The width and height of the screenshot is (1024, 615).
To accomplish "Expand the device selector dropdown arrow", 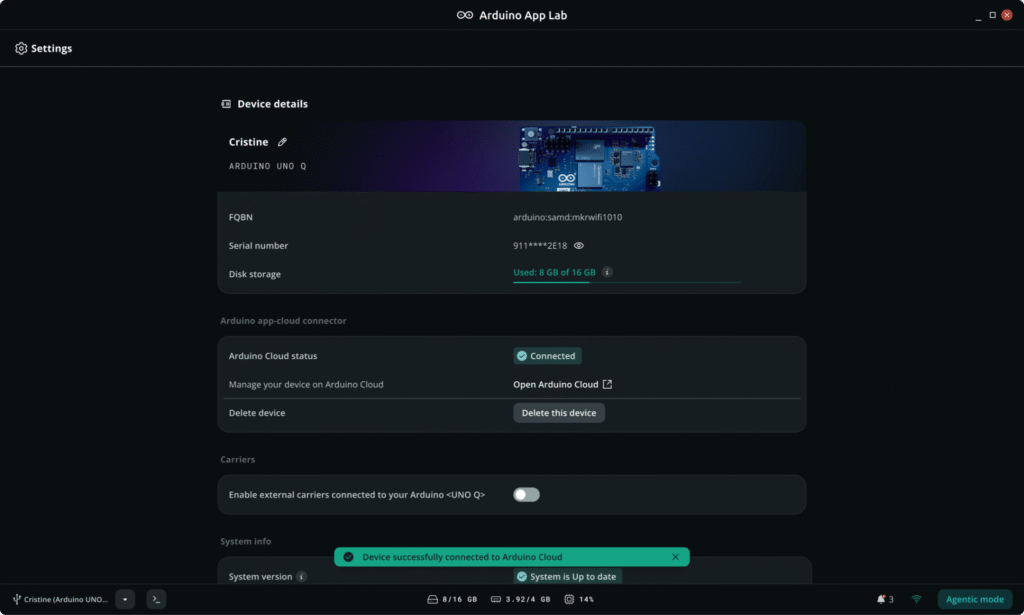I will 125,599.
